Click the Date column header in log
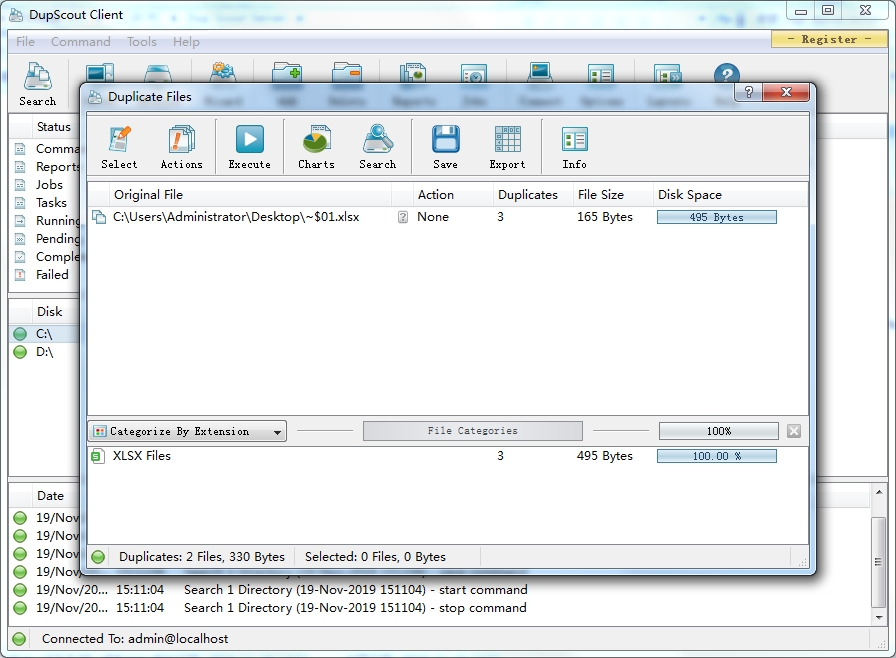Image resolution: width=896 pixels, height=658 pixels. click(50, 496)
